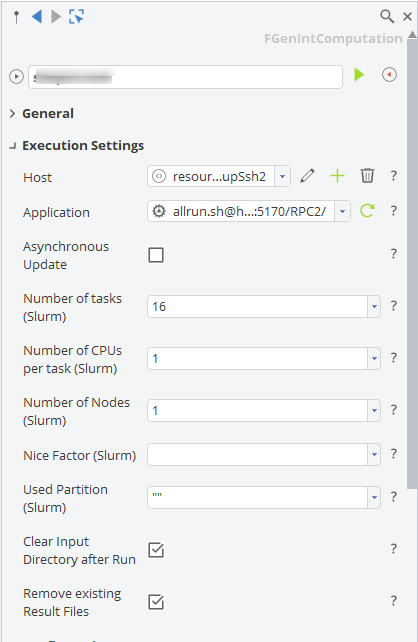Edit Host using the pencil icon

pyautogui.click(x=307, y=176)
